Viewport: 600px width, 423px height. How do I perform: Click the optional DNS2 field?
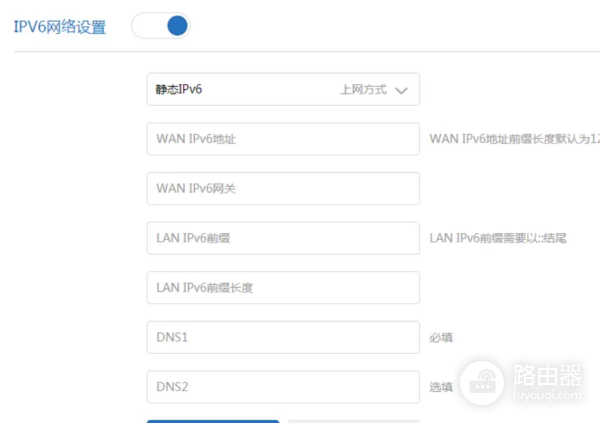tap(282, 387)
